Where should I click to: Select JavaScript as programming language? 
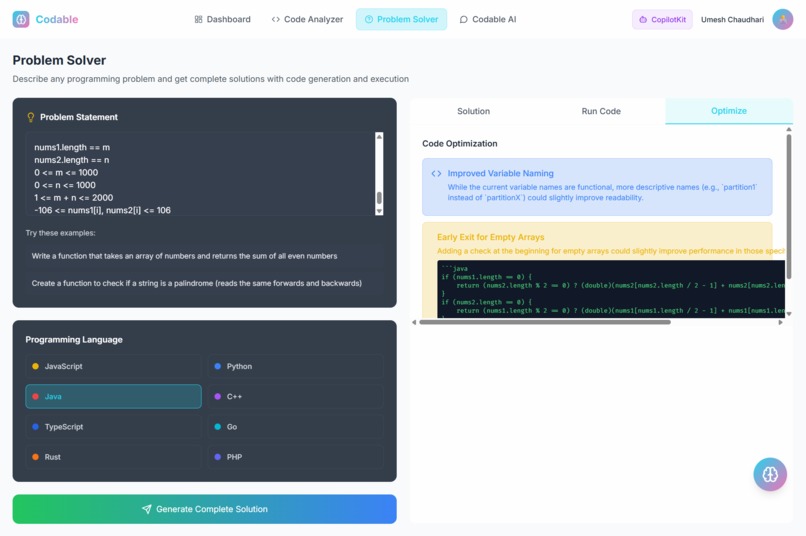click(114, 366)
